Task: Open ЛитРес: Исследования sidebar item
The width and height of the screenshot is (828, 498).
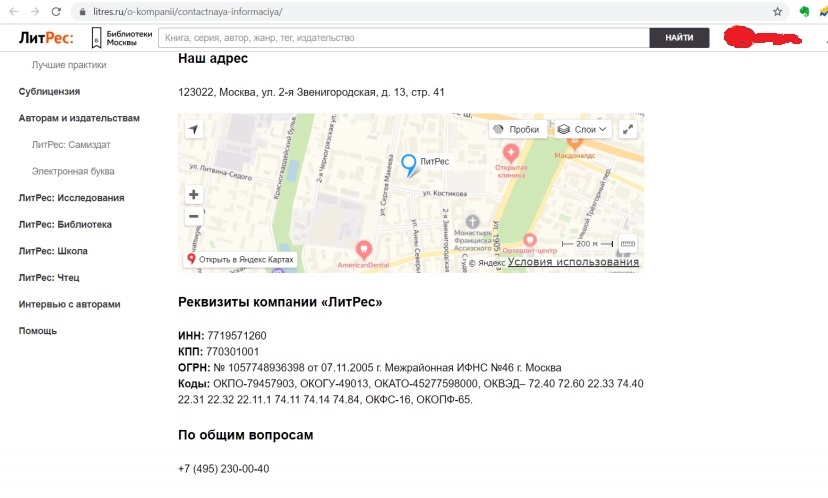Action: pyautogui.click(x=71, y=198)
